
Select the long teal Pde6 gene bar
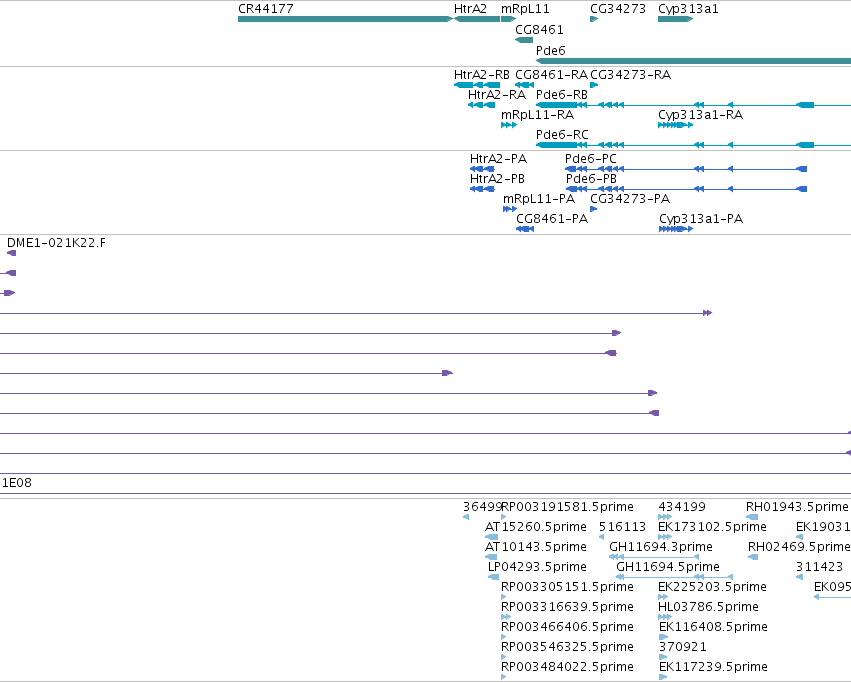(x=693, y=61)
